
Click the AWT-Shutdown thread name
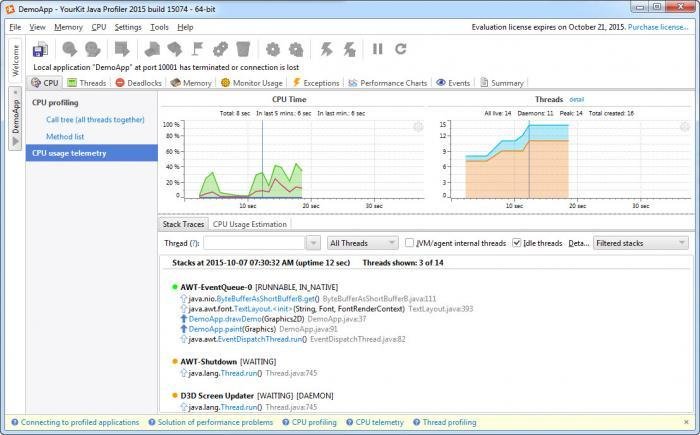point(208,361)
